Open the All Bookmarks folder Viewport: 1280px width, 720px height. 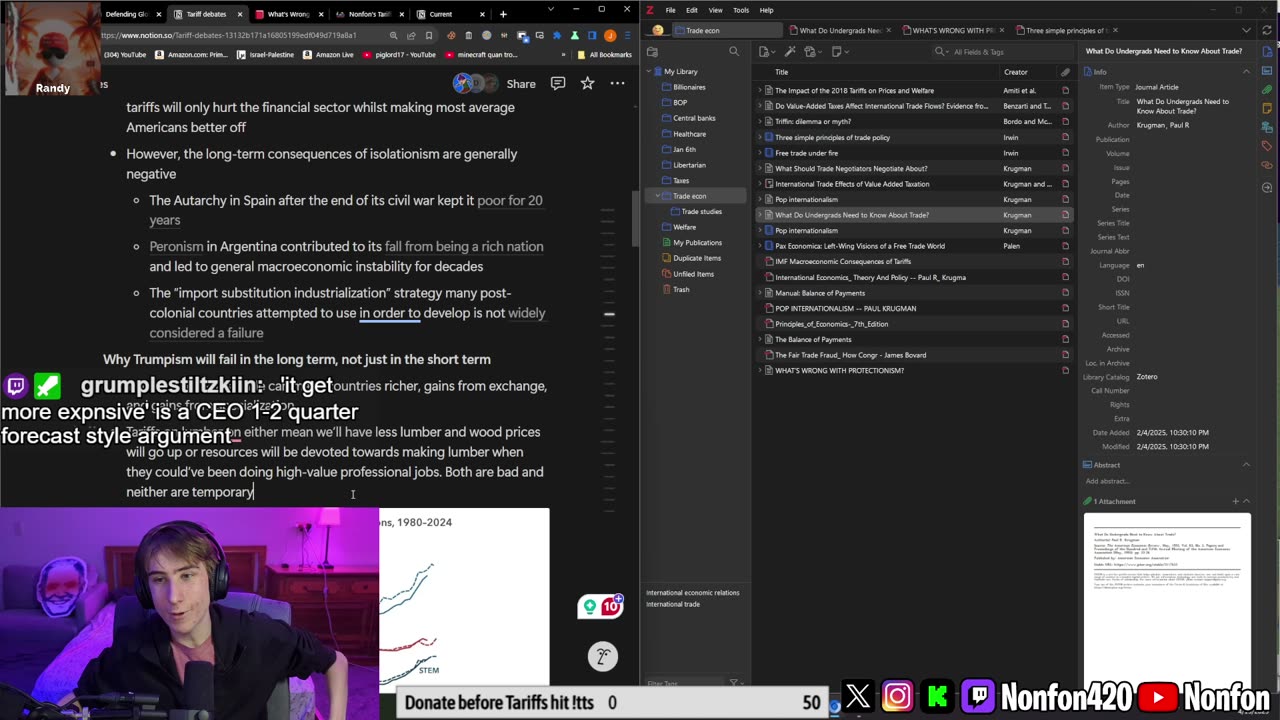606,55
